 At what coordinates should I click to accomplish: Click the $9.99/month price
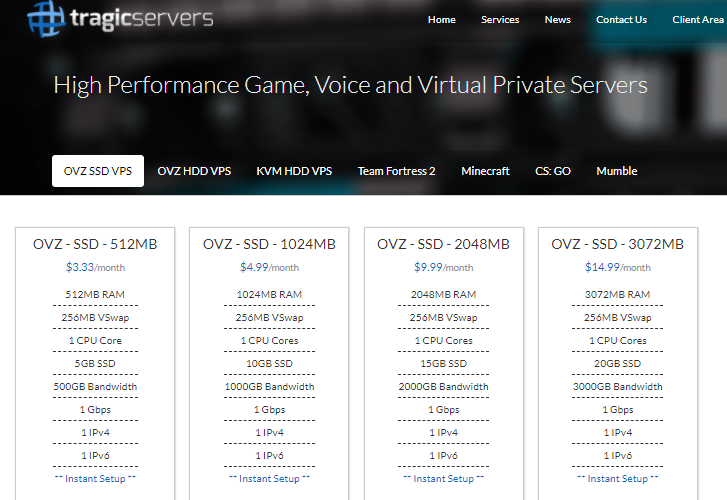point(443,268)
